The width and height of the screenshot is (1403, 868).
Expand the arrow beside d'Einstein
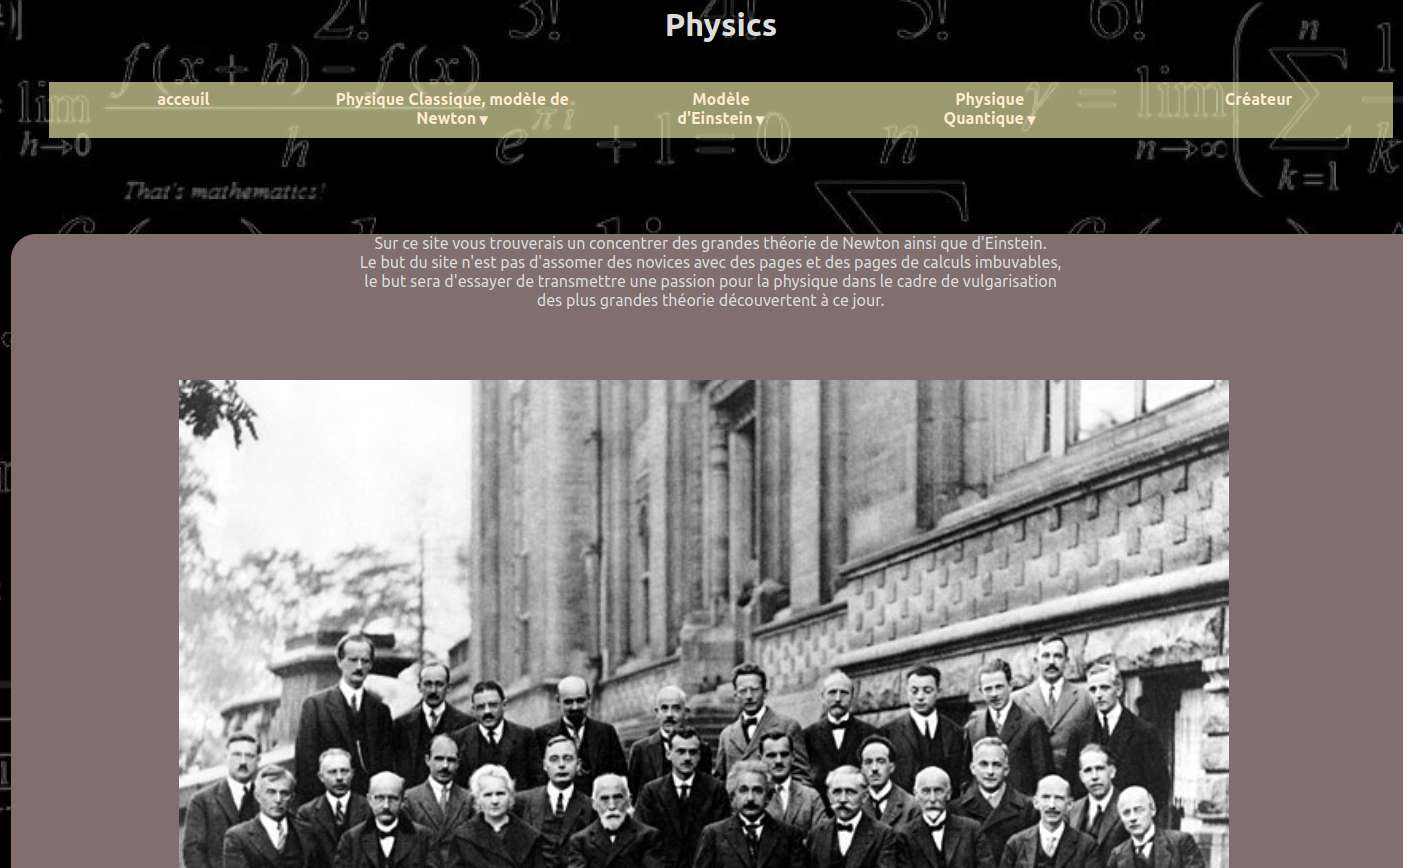760,120
